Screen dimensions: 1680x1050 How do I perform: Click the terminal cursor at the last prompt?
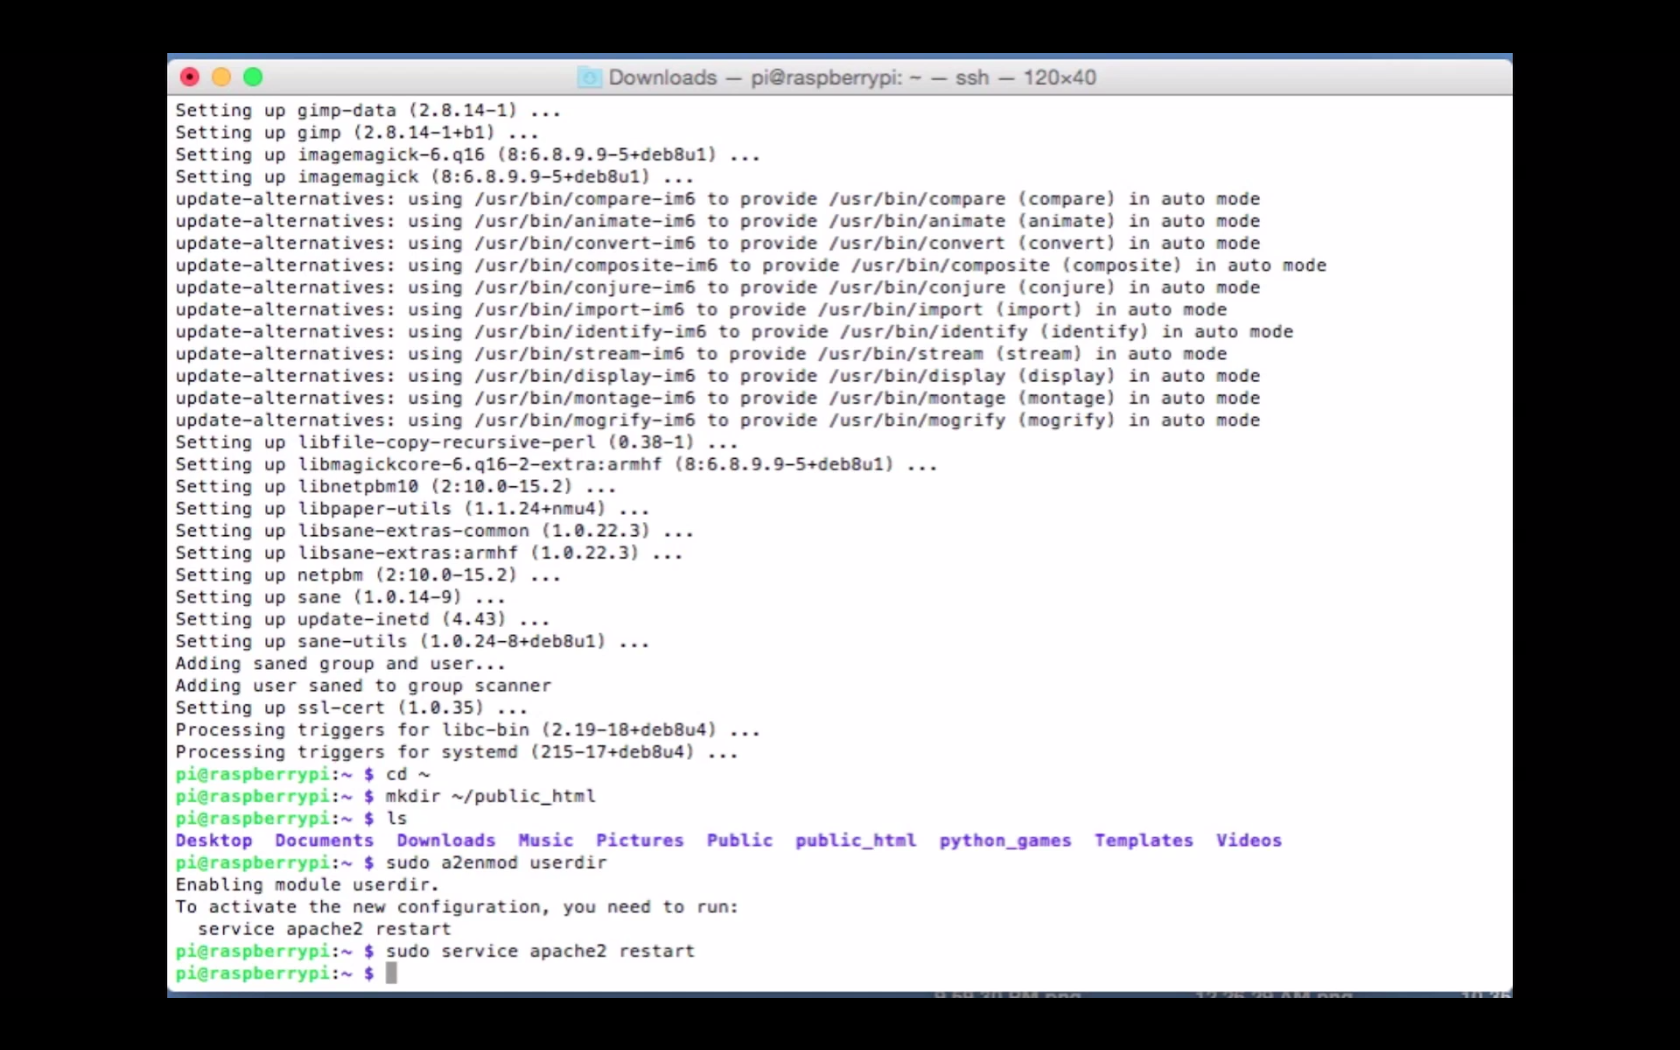(391, 973)
